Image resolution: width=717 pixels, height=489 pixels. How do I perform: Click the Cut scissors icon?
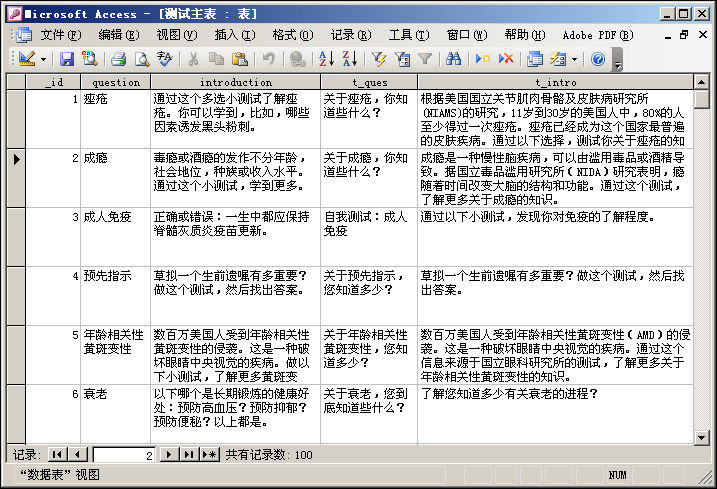[x=193, y=59]
